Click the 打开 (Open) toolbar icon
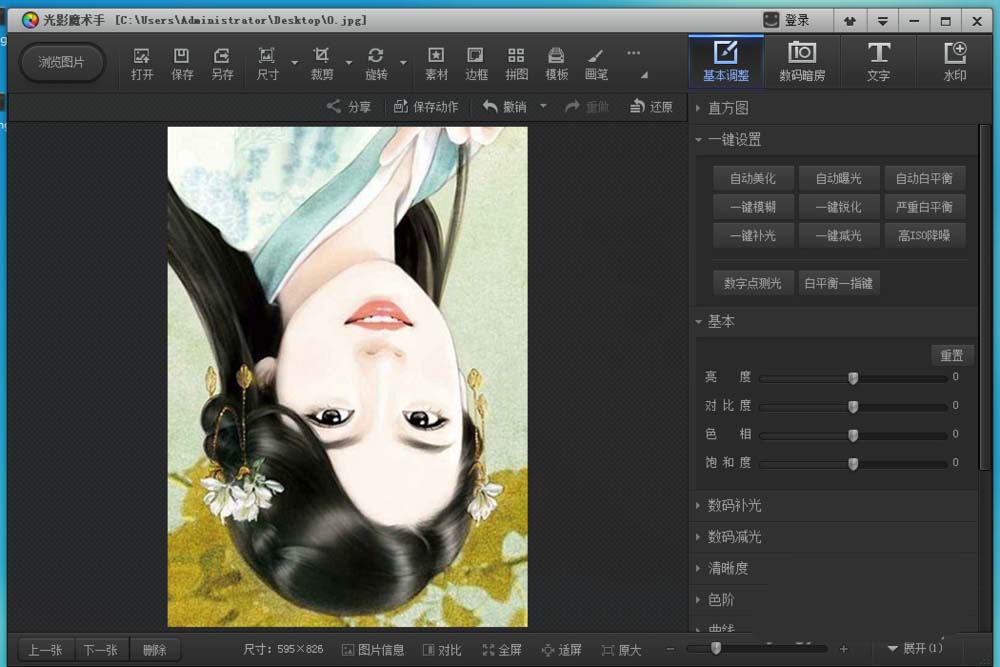1000x667 pixels. [142, 56]
